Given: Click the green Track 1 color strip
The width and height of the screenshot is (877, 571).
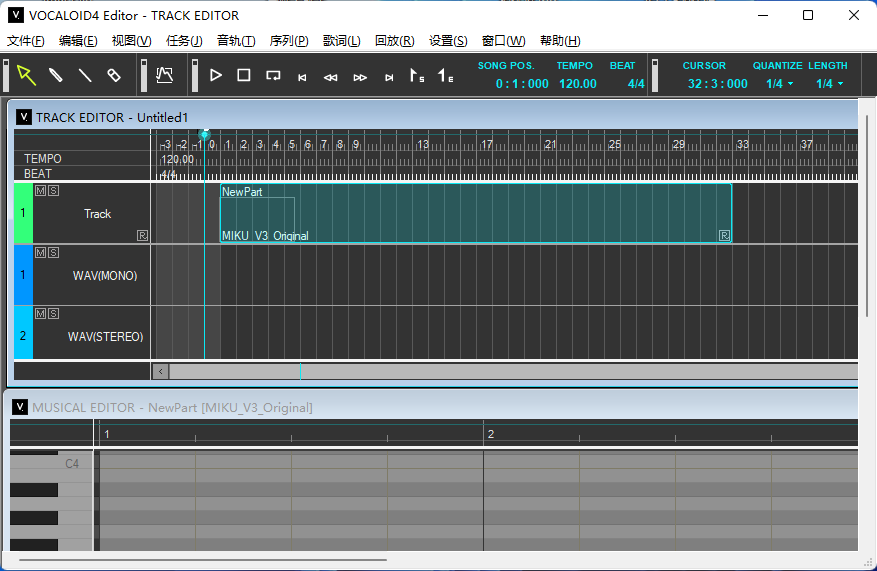Looking at the screenshot, I should tap(23, 213).
